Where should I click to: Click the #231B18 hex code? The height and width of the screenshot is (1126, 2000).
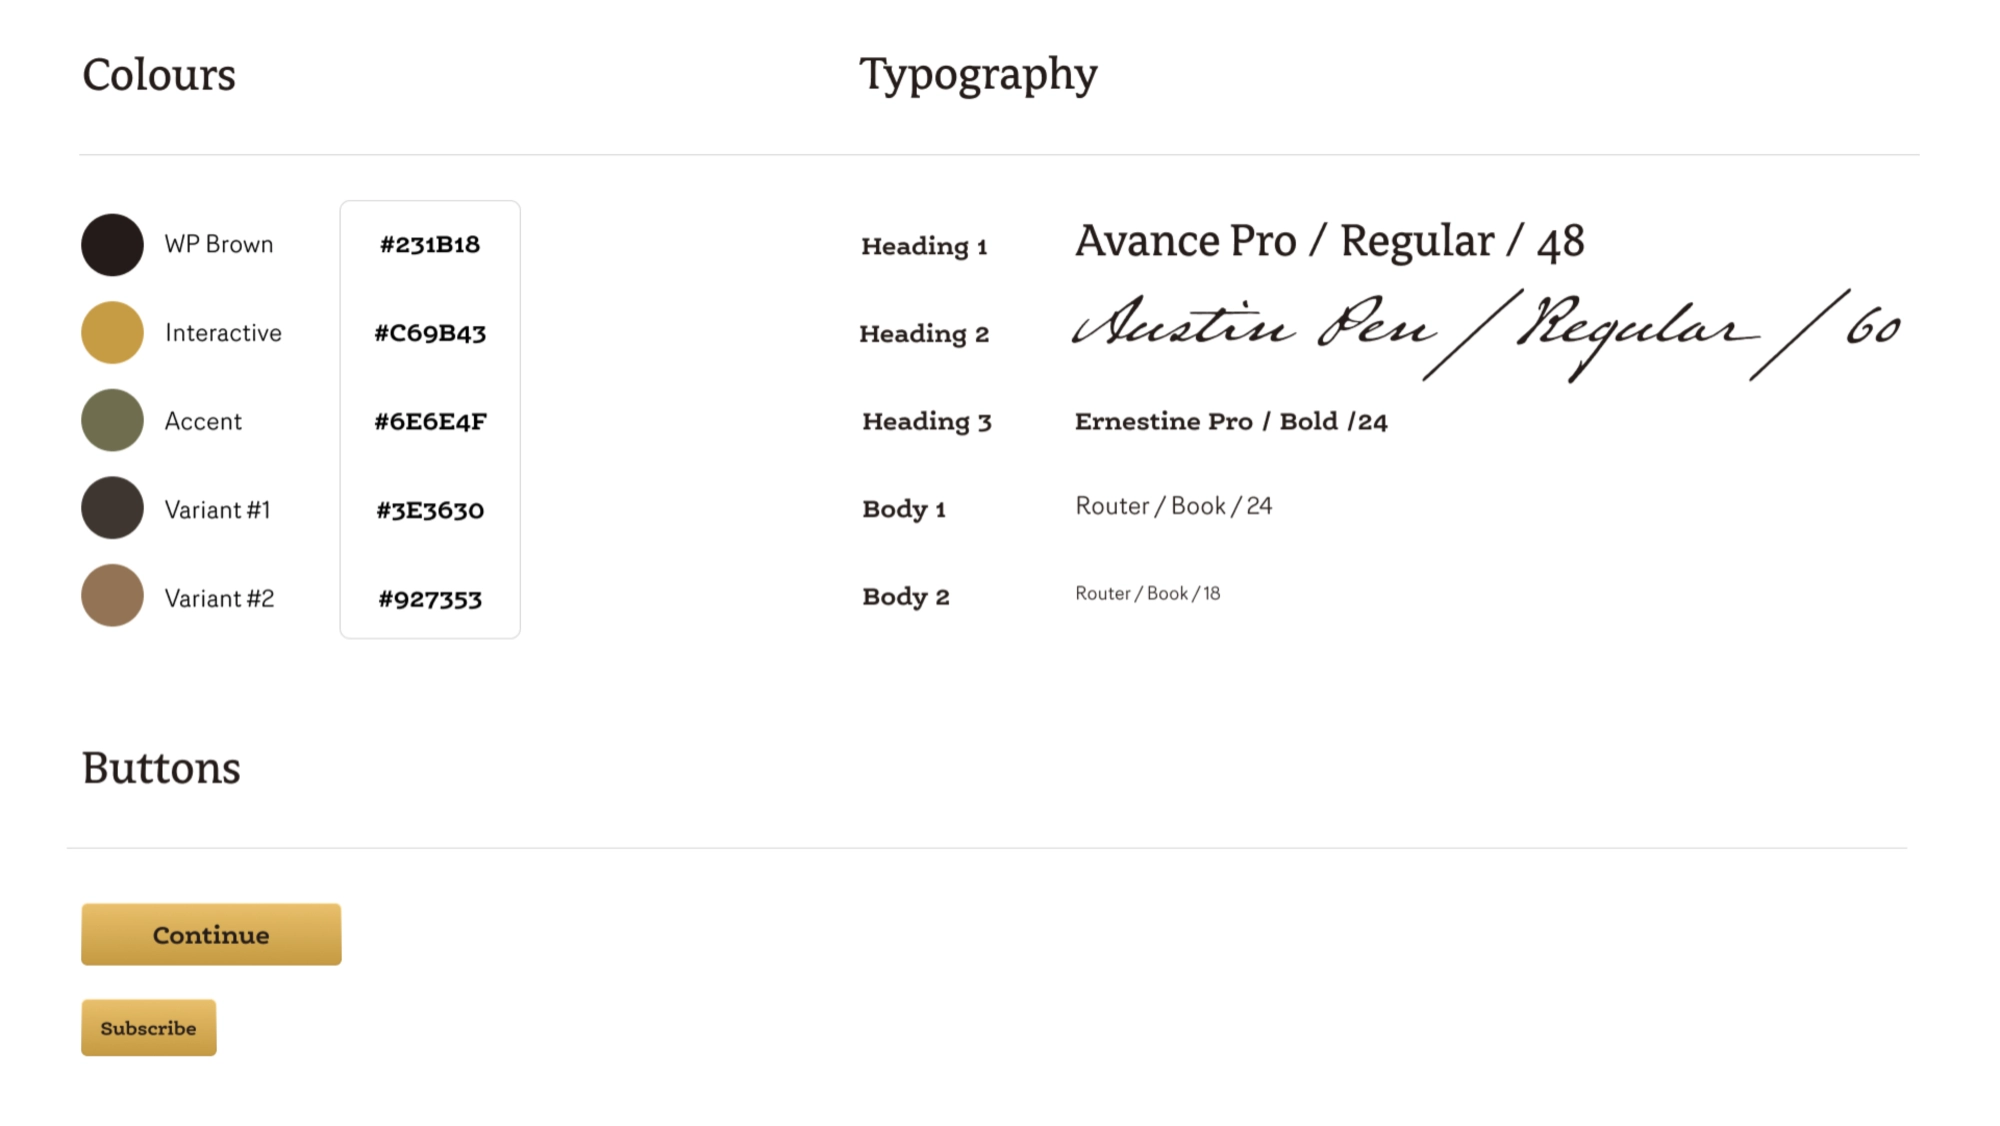(430, 245)
